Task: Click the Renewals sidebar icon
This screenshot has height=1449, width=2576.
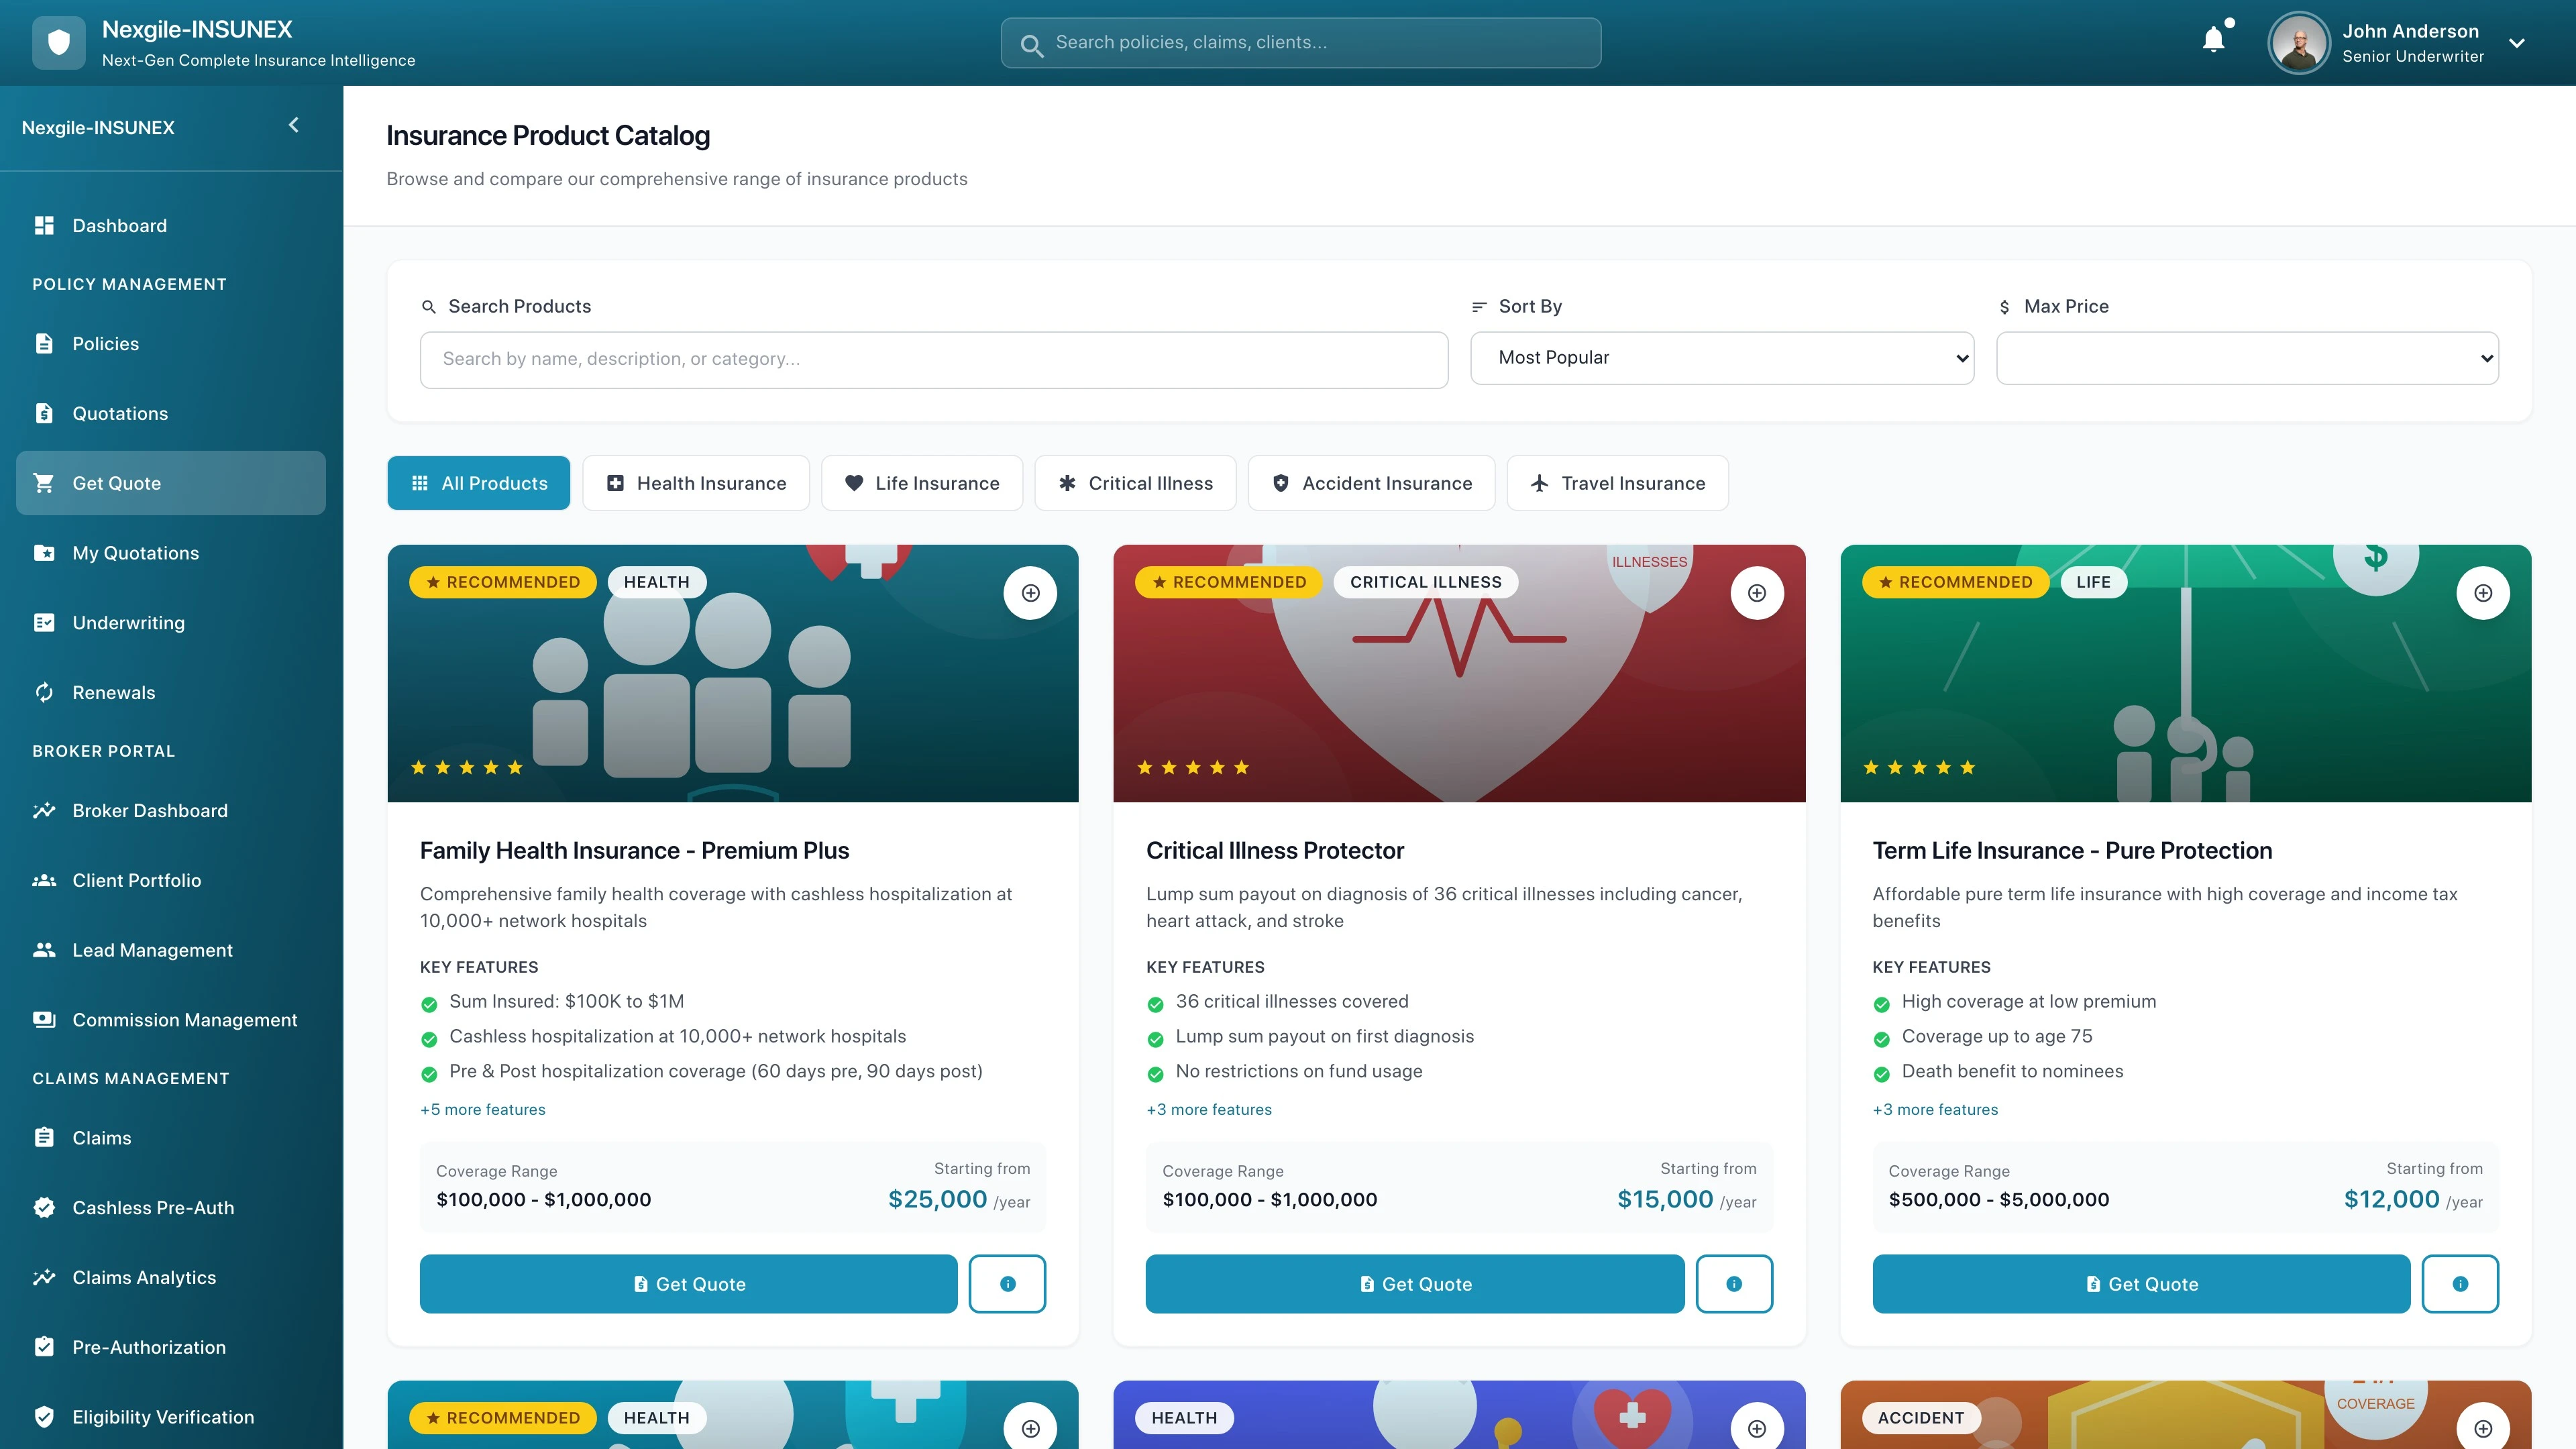Action: point(44,692)
